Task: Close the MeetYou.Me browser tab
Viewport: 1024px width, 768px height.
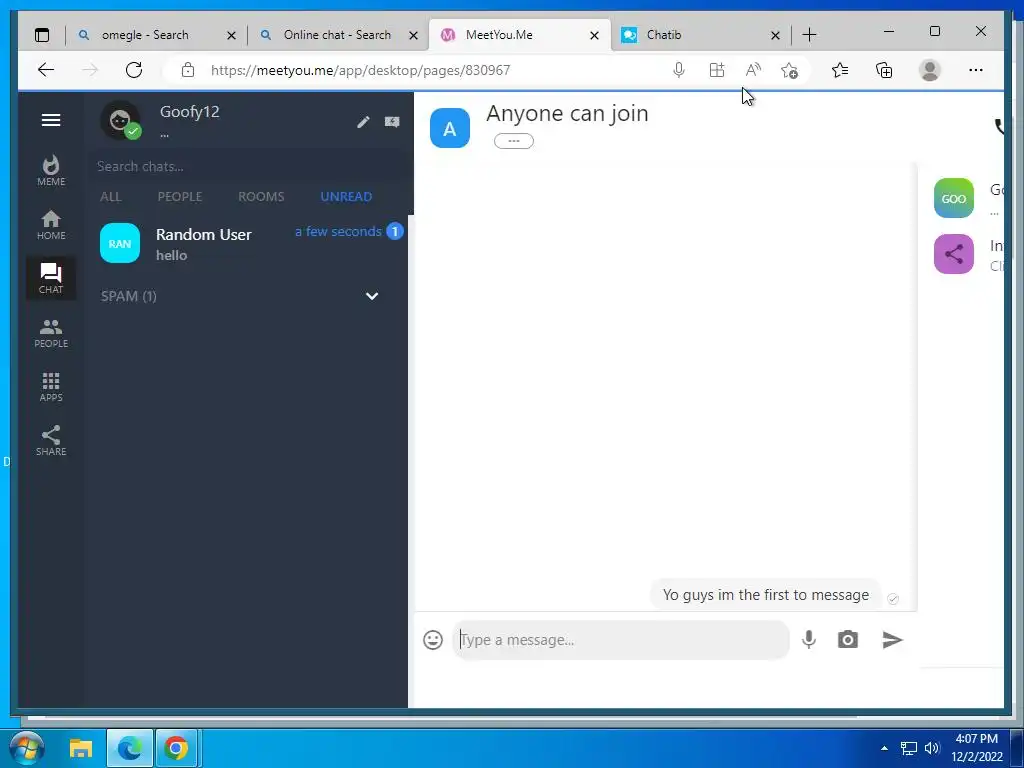Action: (x=594, y=35)
